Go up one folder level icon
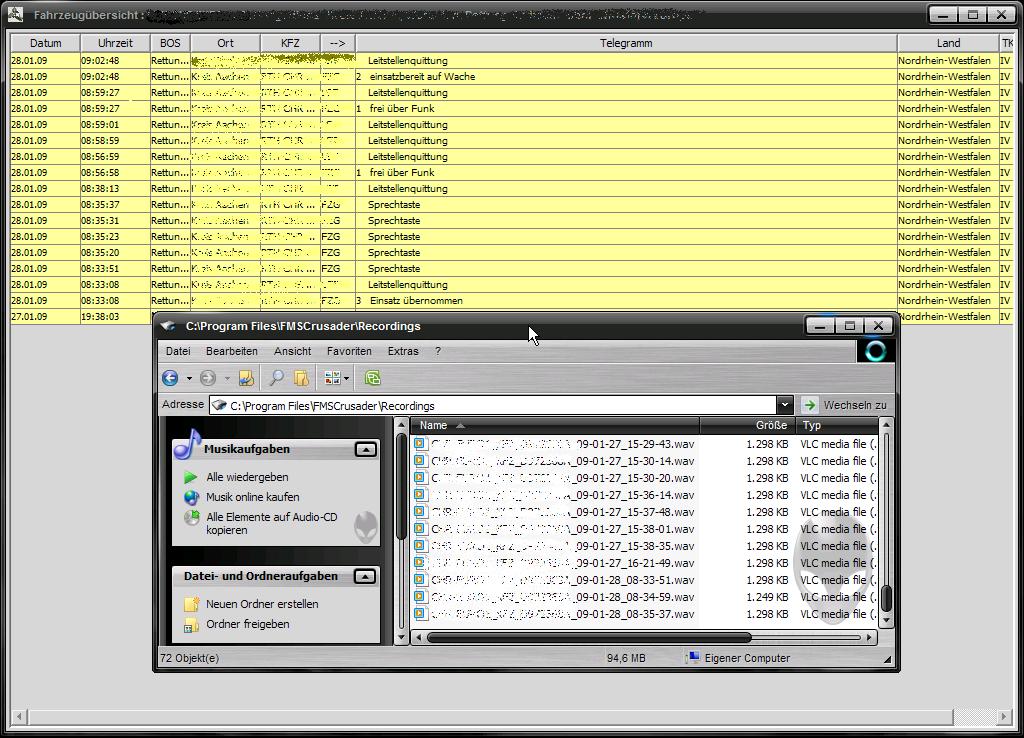The width and height of the screenshot is (1024, 738). (246, 378)
